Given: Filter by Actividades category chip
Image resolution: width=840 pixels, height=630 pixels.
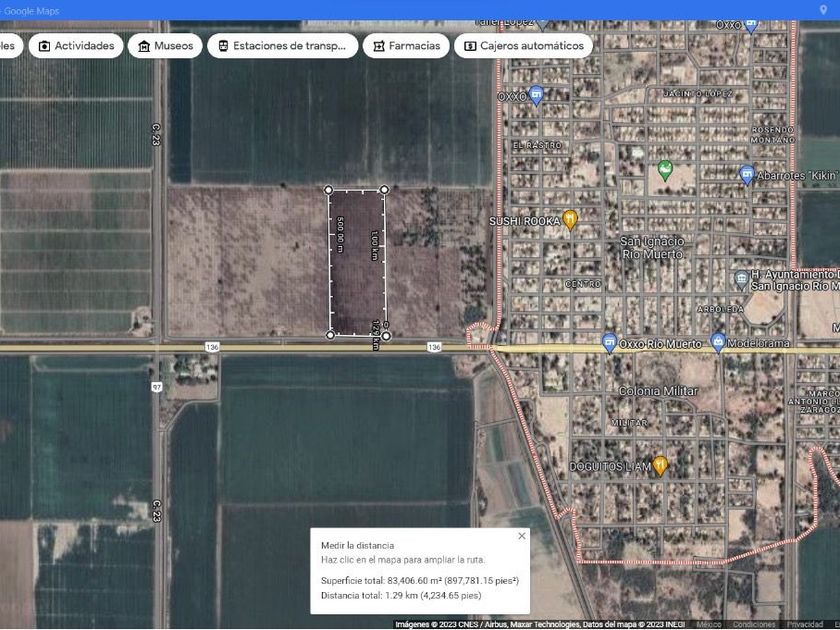Looking at the screenshot, I should (x=77, y=46).
